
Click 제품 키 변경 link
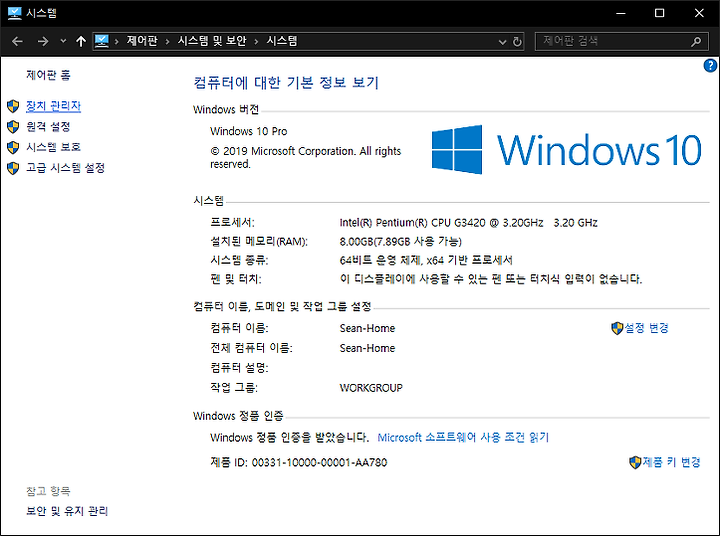pos(671,462)
